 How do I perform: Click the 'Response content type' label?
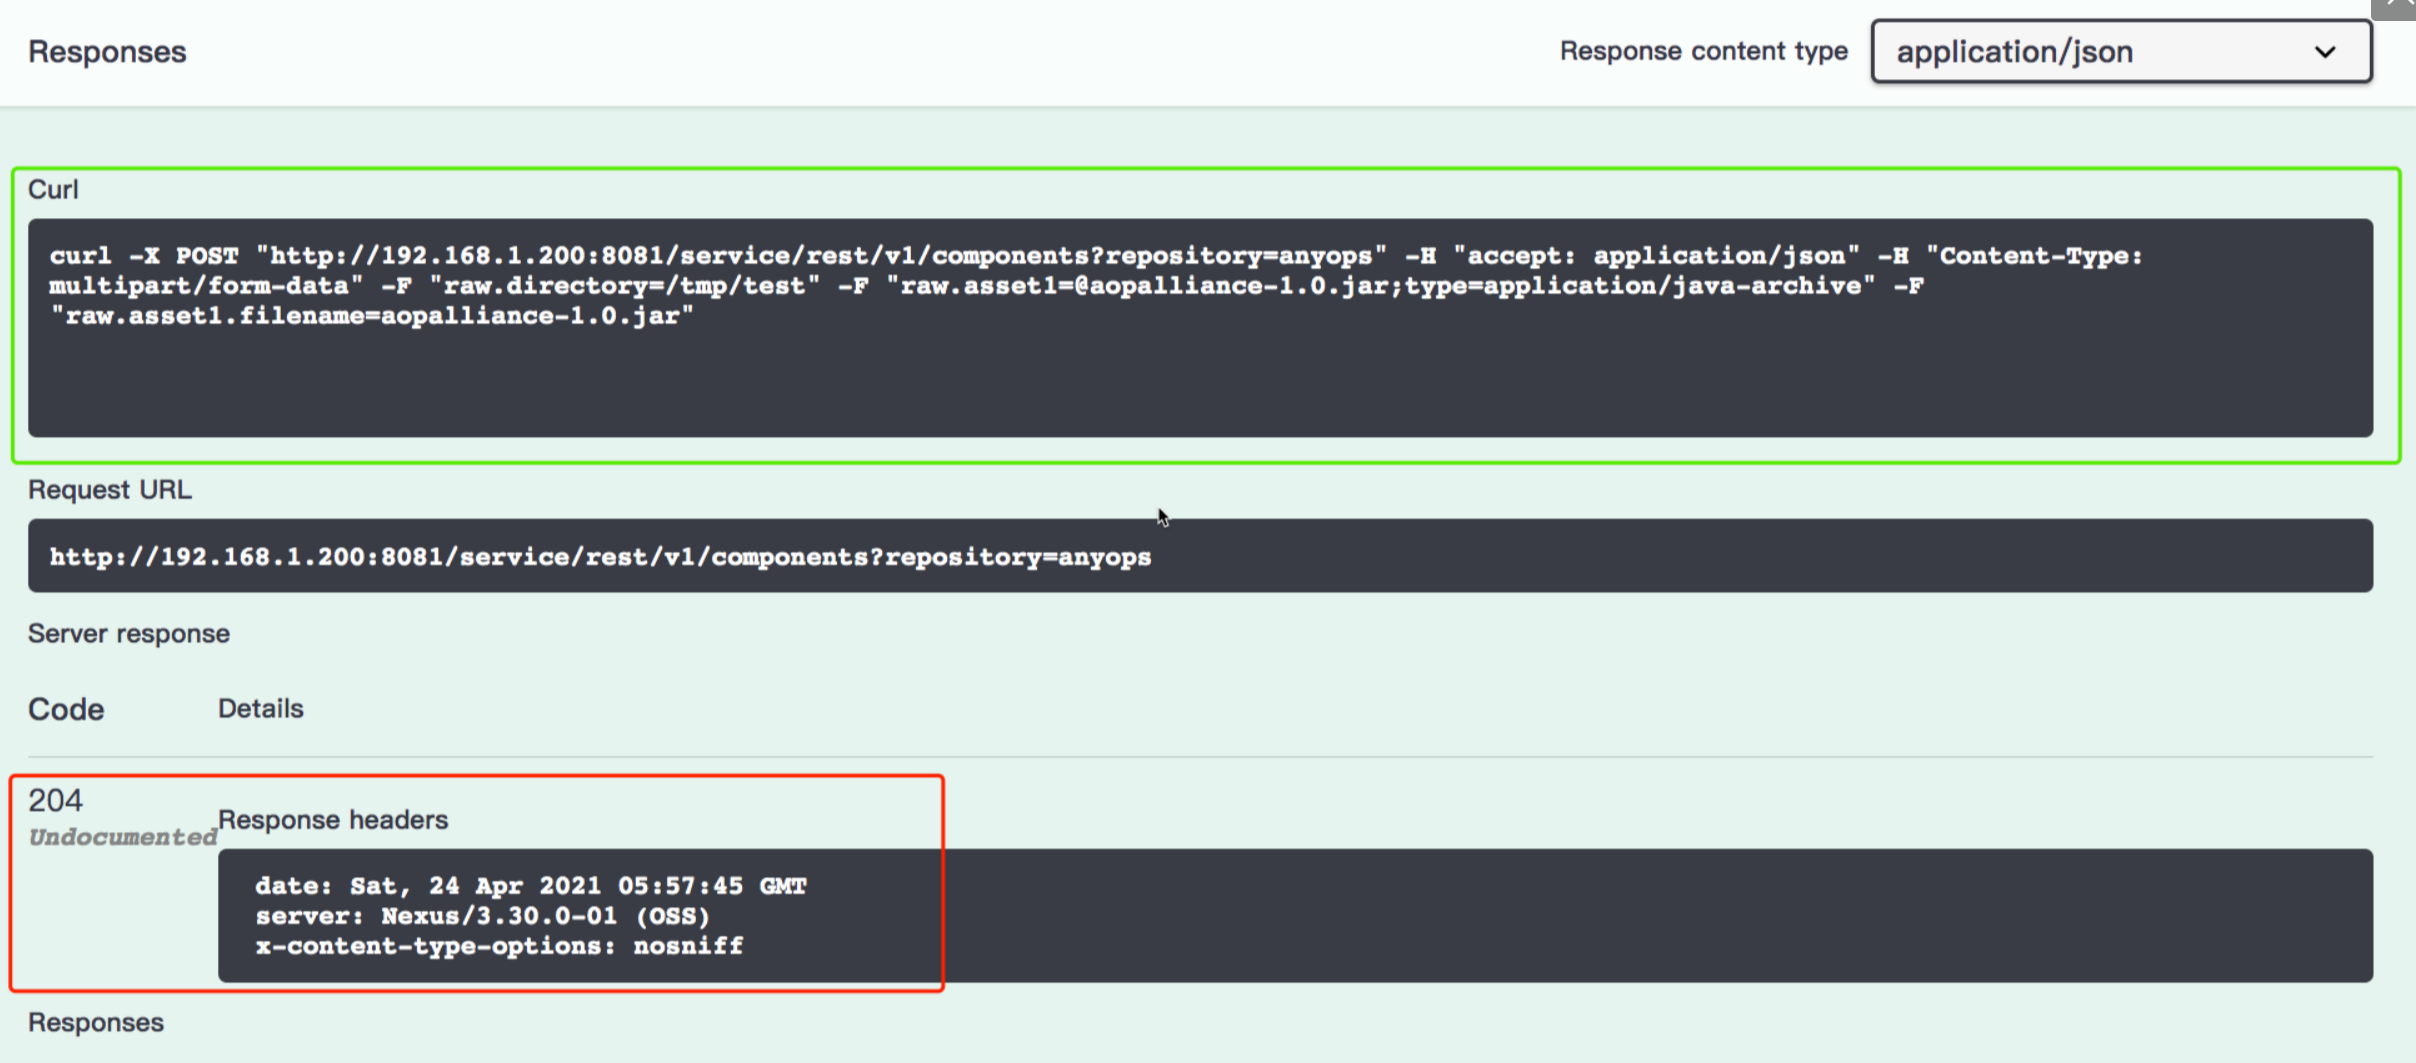1704,51
